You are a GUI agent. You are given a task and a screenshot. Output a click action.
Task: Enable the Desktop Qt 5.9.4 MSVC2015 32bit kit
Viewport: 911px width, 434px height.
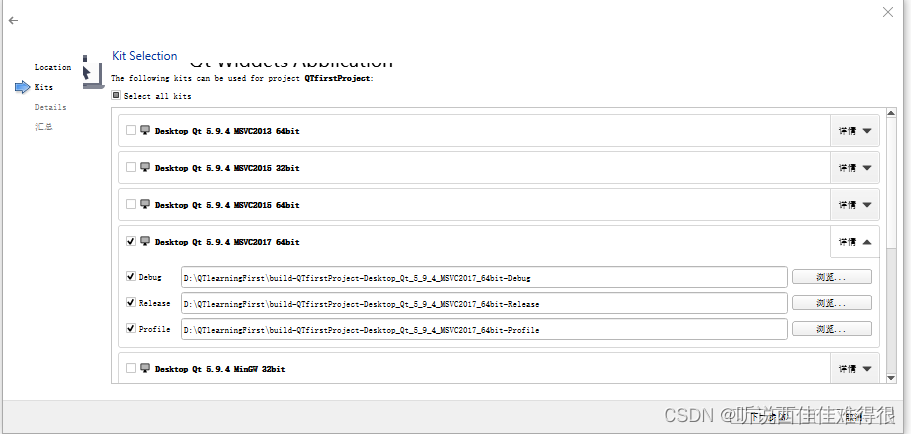[131, 167]
